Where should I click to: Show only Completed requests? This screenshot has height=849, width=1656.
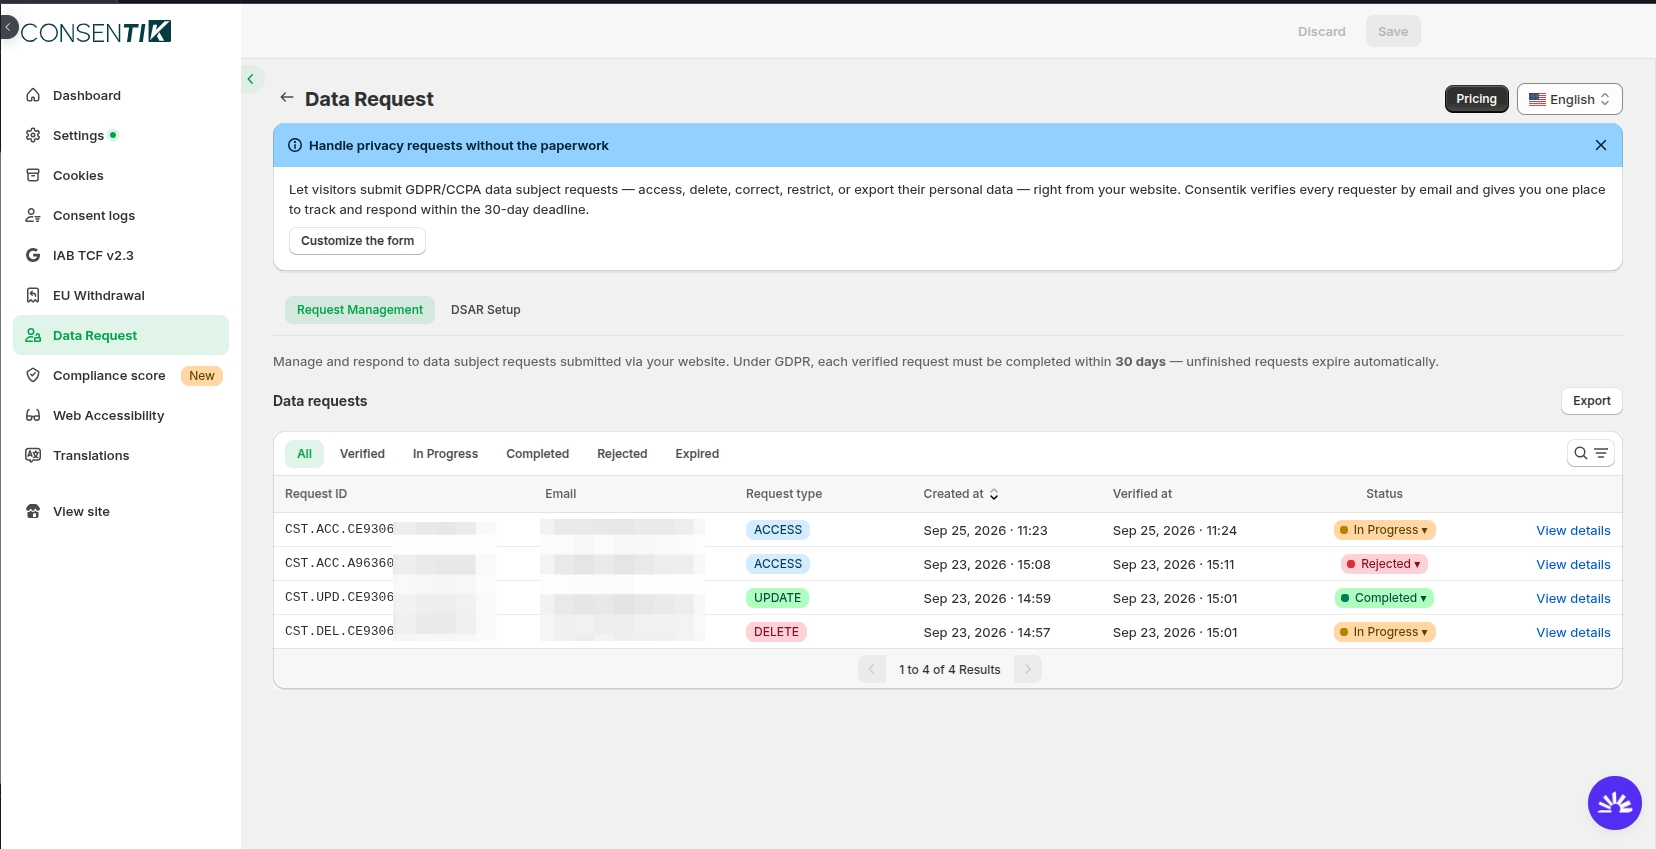coord(538,454)
